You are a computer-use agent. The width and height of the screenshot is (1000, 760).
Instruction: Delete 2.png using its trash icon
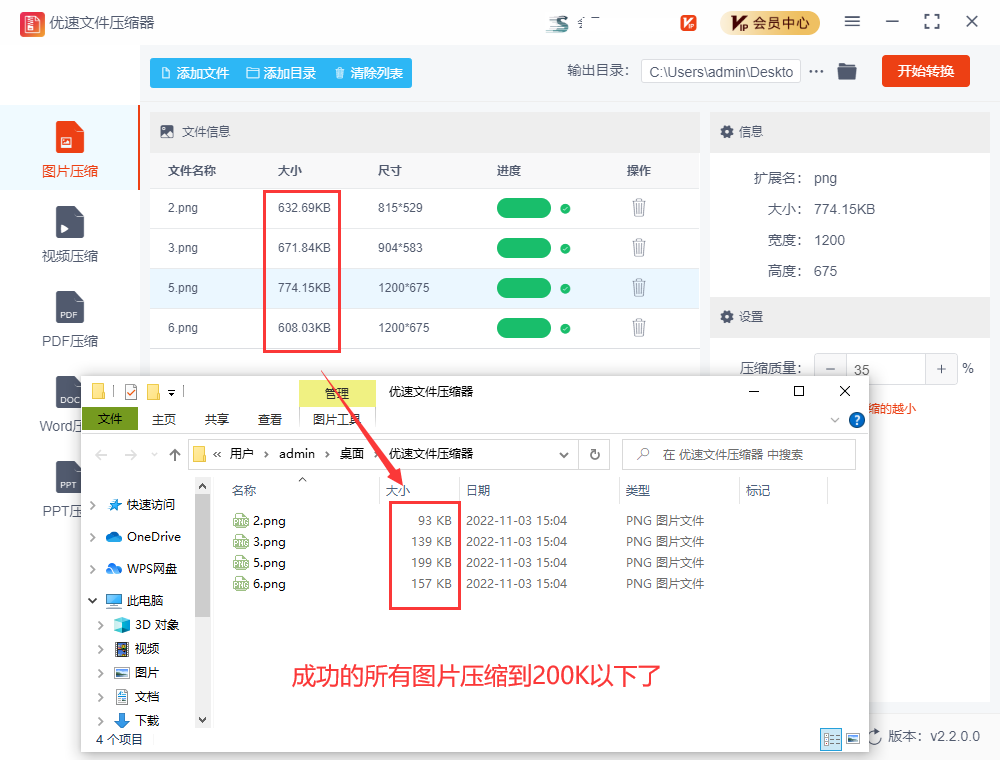(638, 208)
